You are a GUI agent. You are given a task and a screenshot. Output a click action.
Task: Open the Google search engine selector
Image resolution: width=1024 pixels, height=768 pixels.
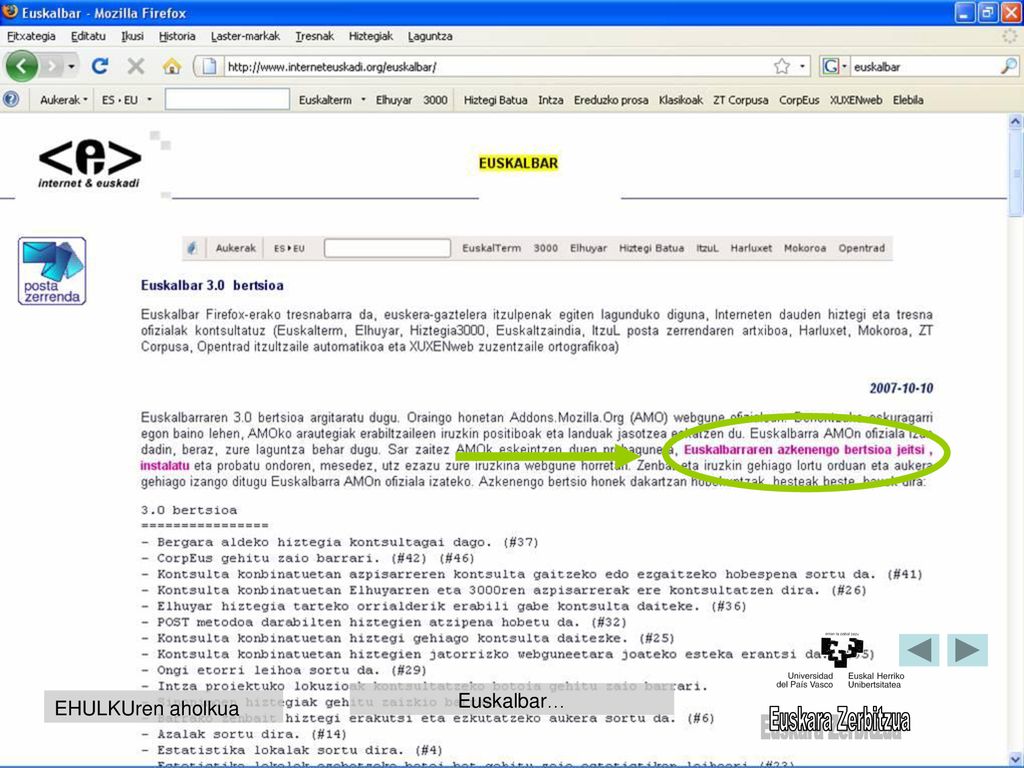[834, 66]
